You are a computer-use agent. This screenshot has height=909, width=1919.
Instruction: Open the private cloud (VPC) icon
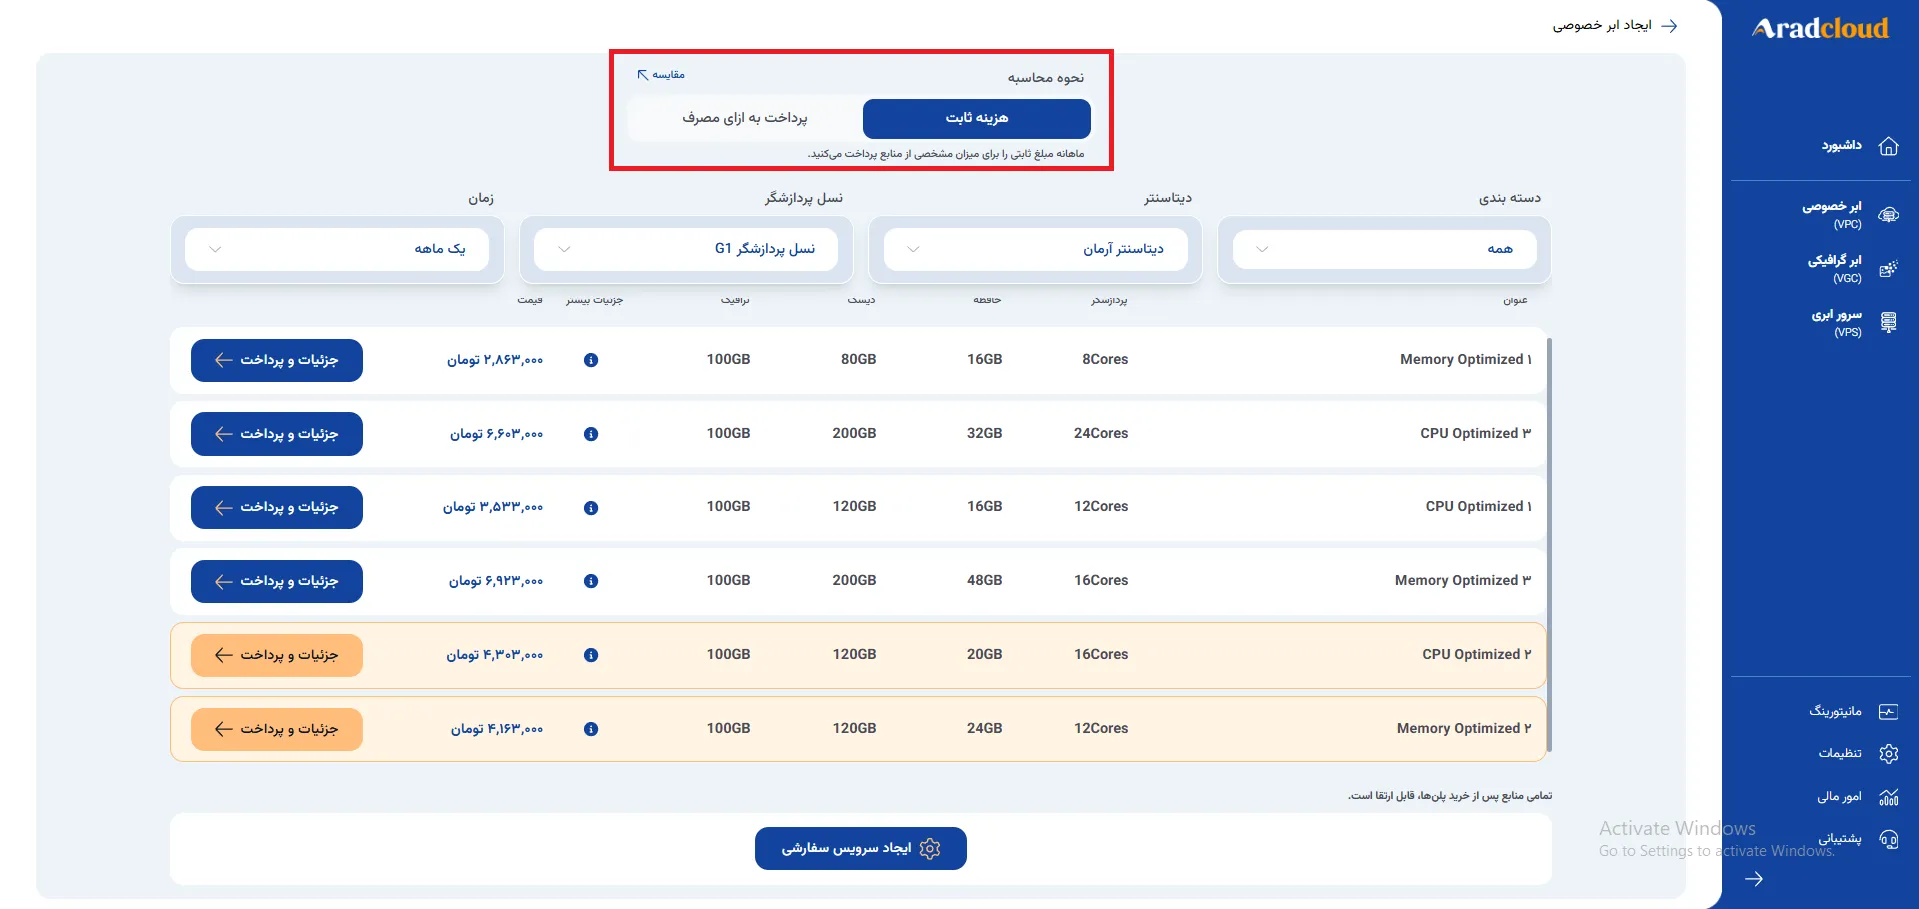click(1888, 215)
